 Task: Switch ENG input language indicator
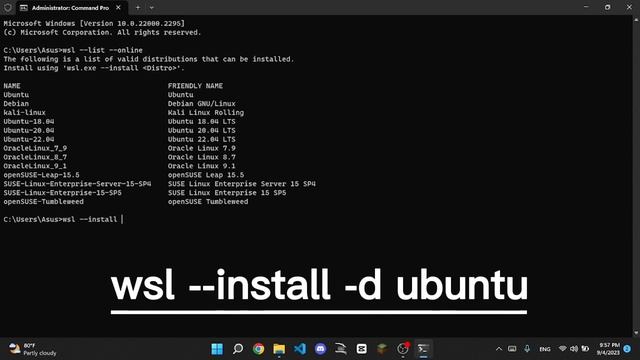(x=544, y=349)
